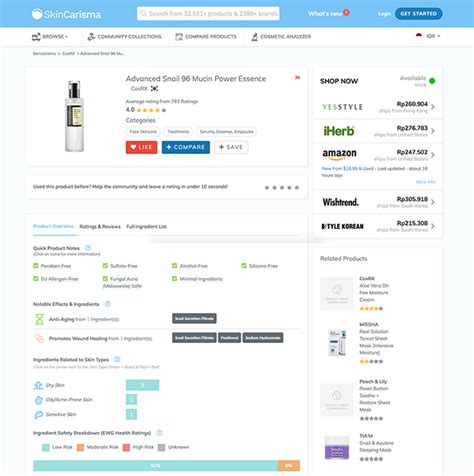Screen dimensions: 474x476
Task: Click the Get Started button
Action: tap(419, 14)
